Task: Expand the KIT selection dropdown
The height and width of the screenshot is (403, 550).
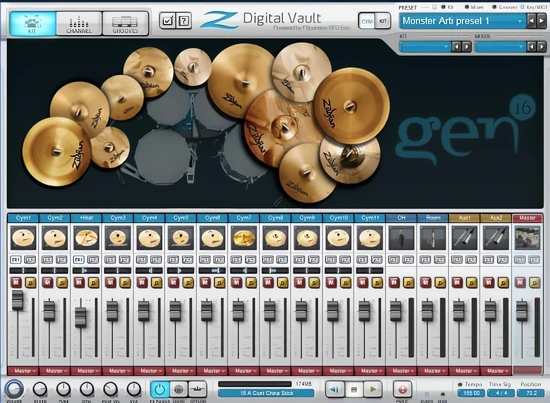Action: (425, 46)
